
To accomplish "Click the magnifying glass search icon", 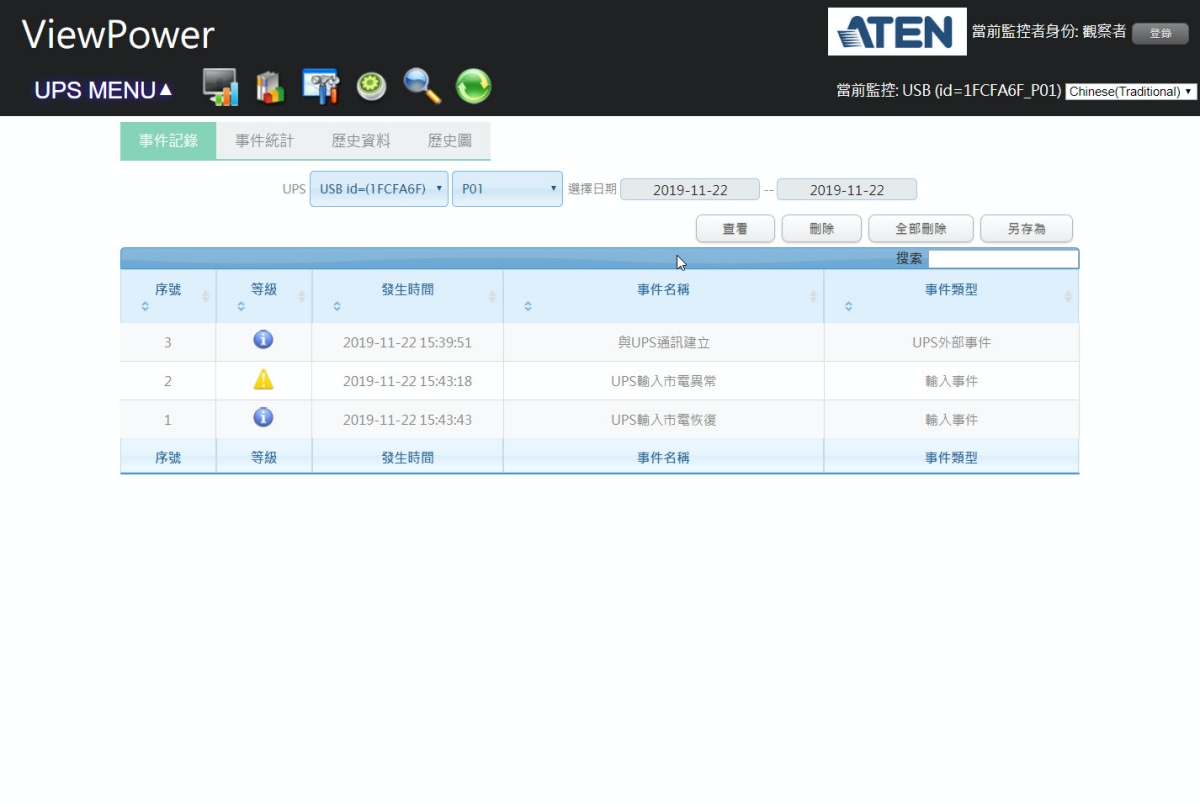I will (422, 87).
